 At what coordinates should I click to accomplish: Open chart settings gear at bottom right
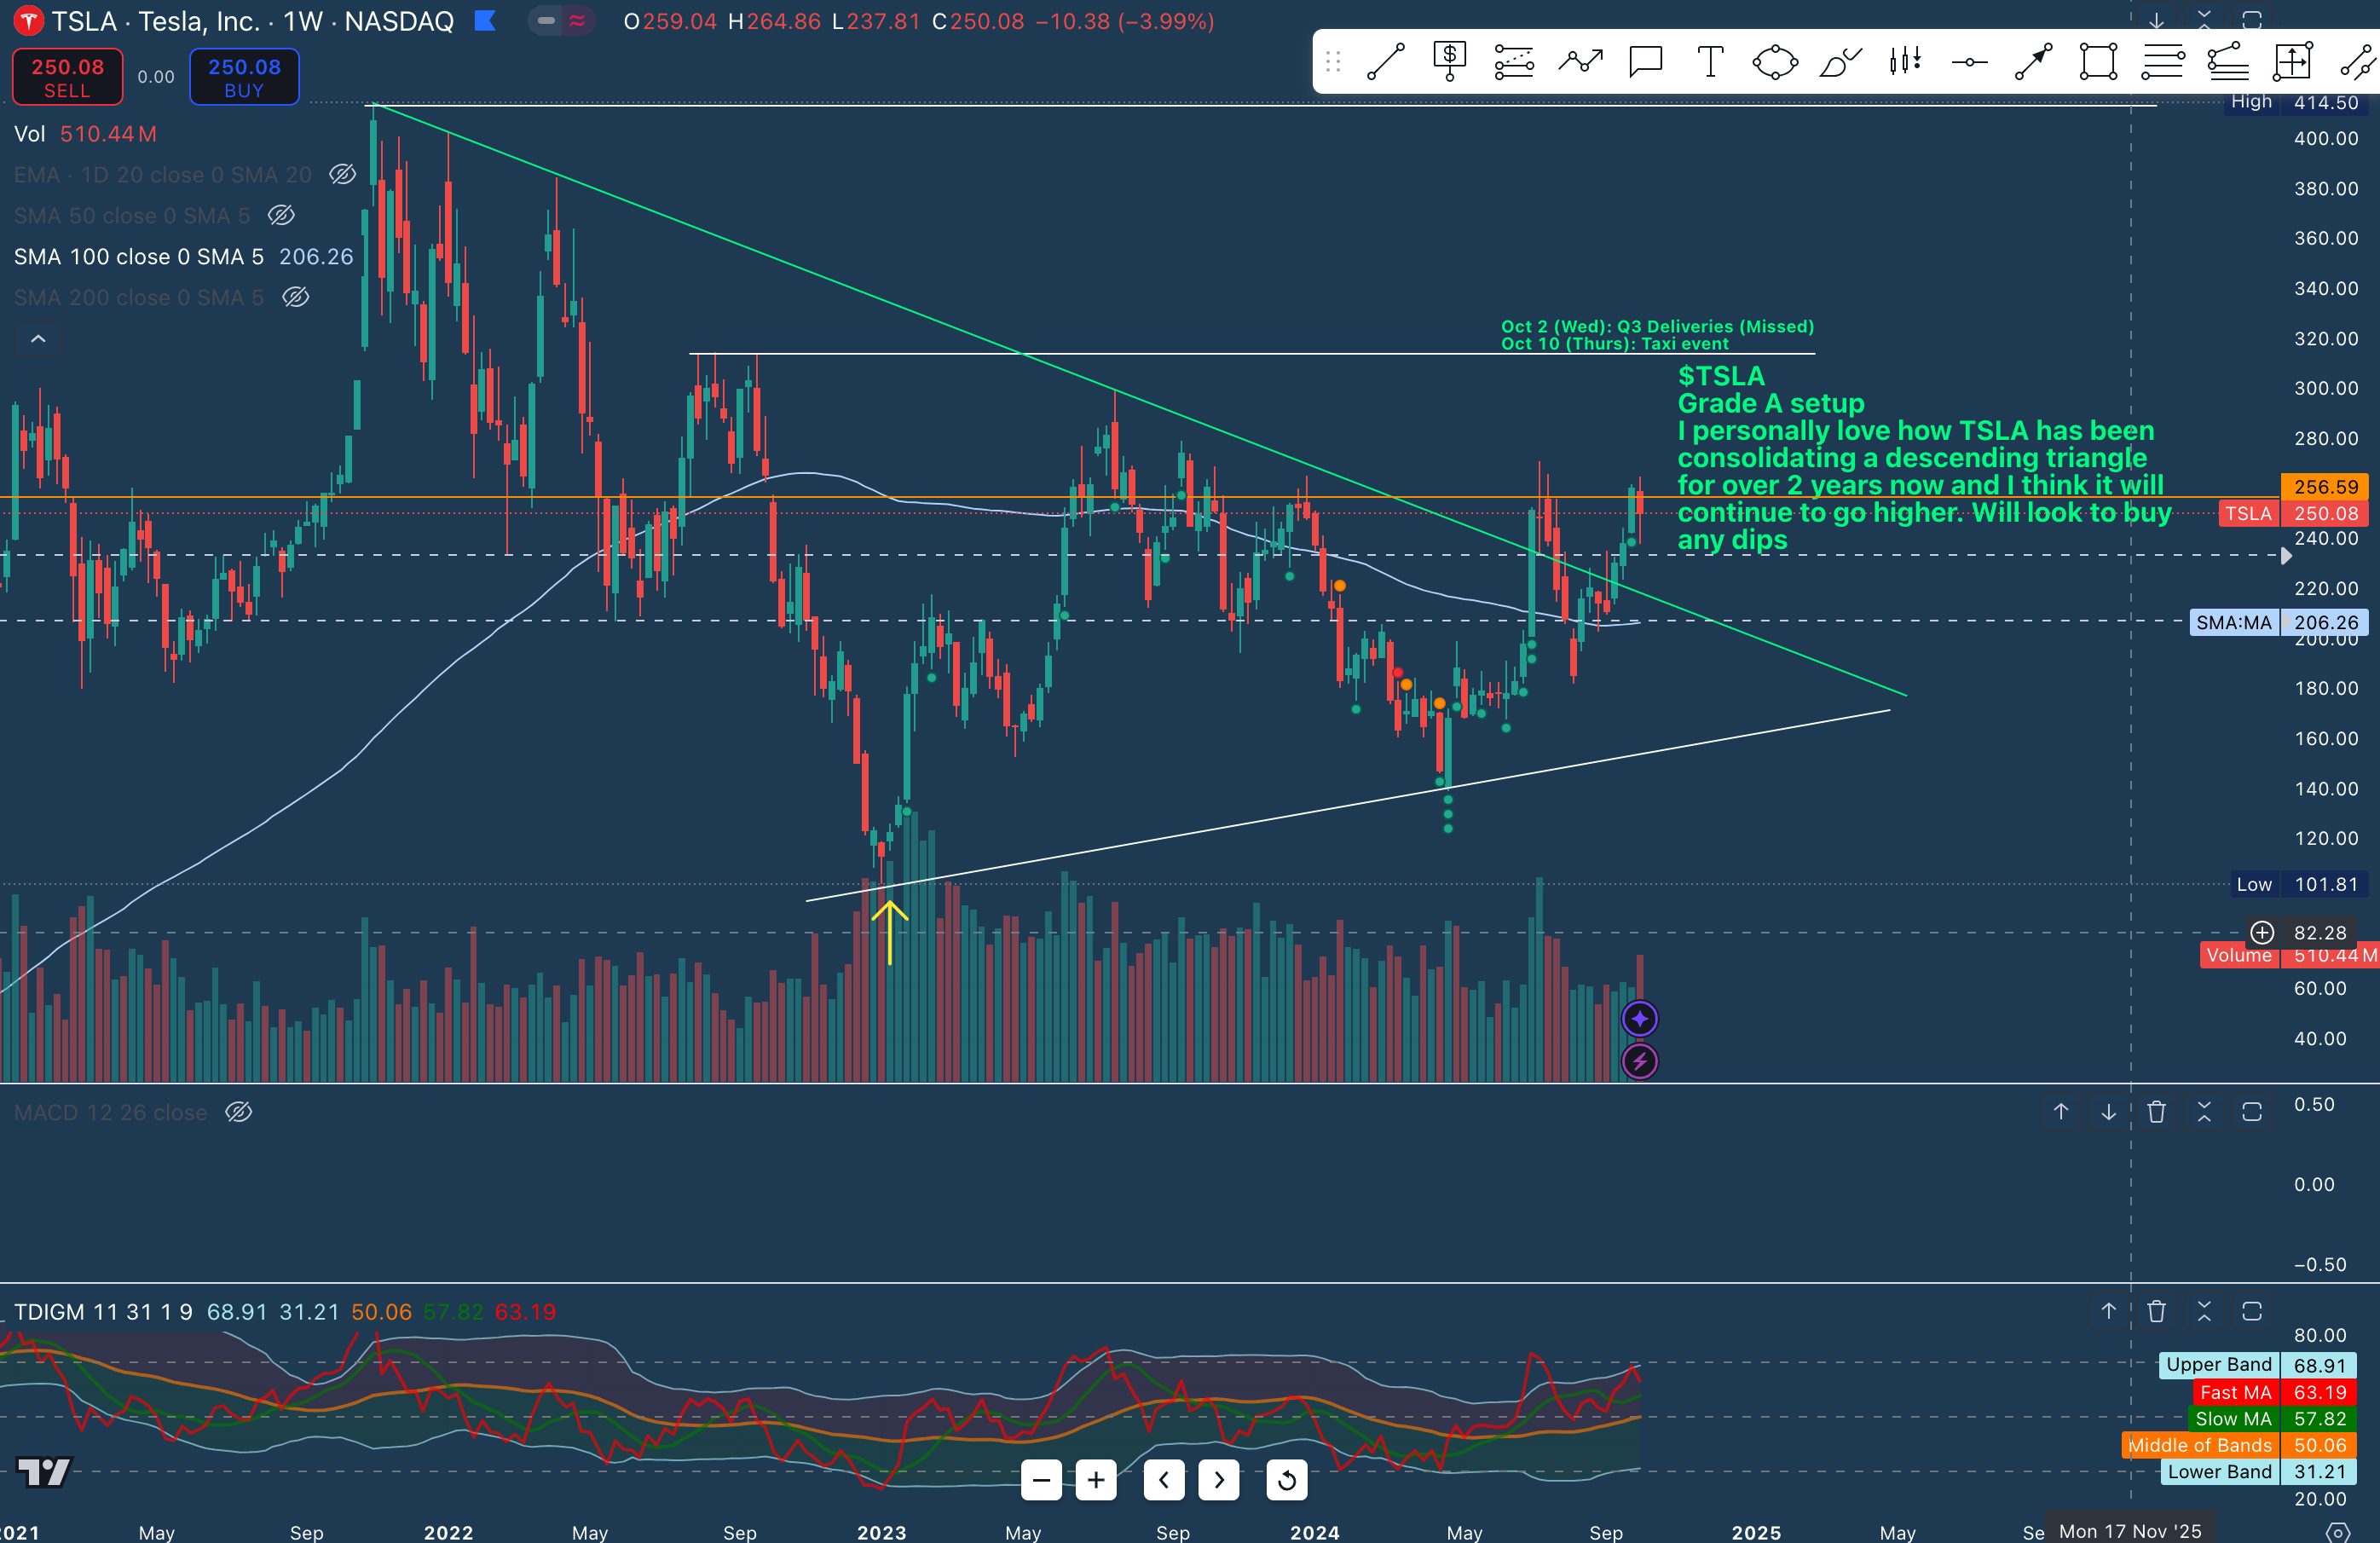(x=2337, y=1532)
